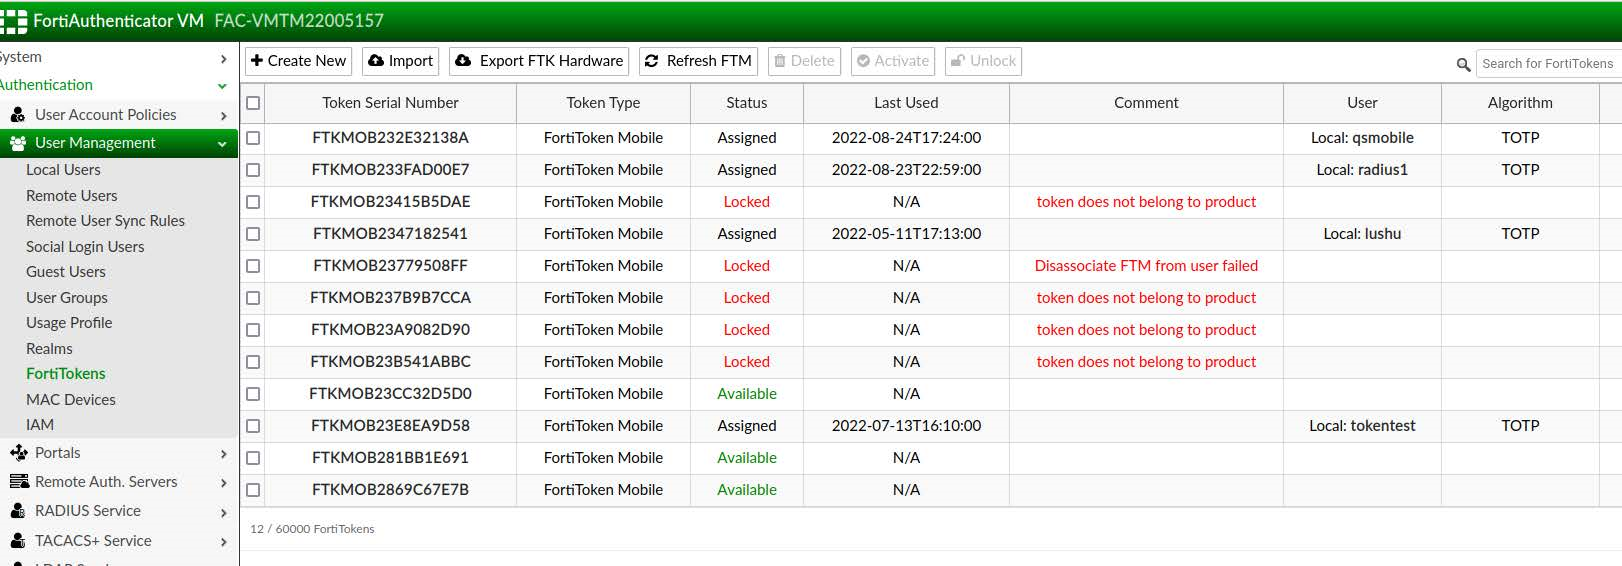The height and width of the screenshot is (566, 1622).
Task: Expand the Portals submenu arrow
Action: click(x=223, y=454)
